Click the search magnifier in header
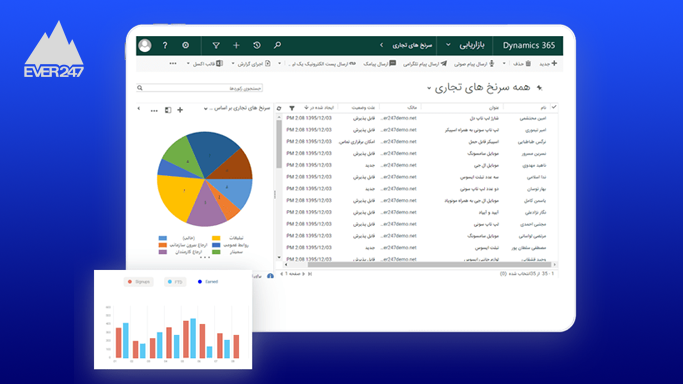This screenshot has height=384, width=683. point(277,45)
